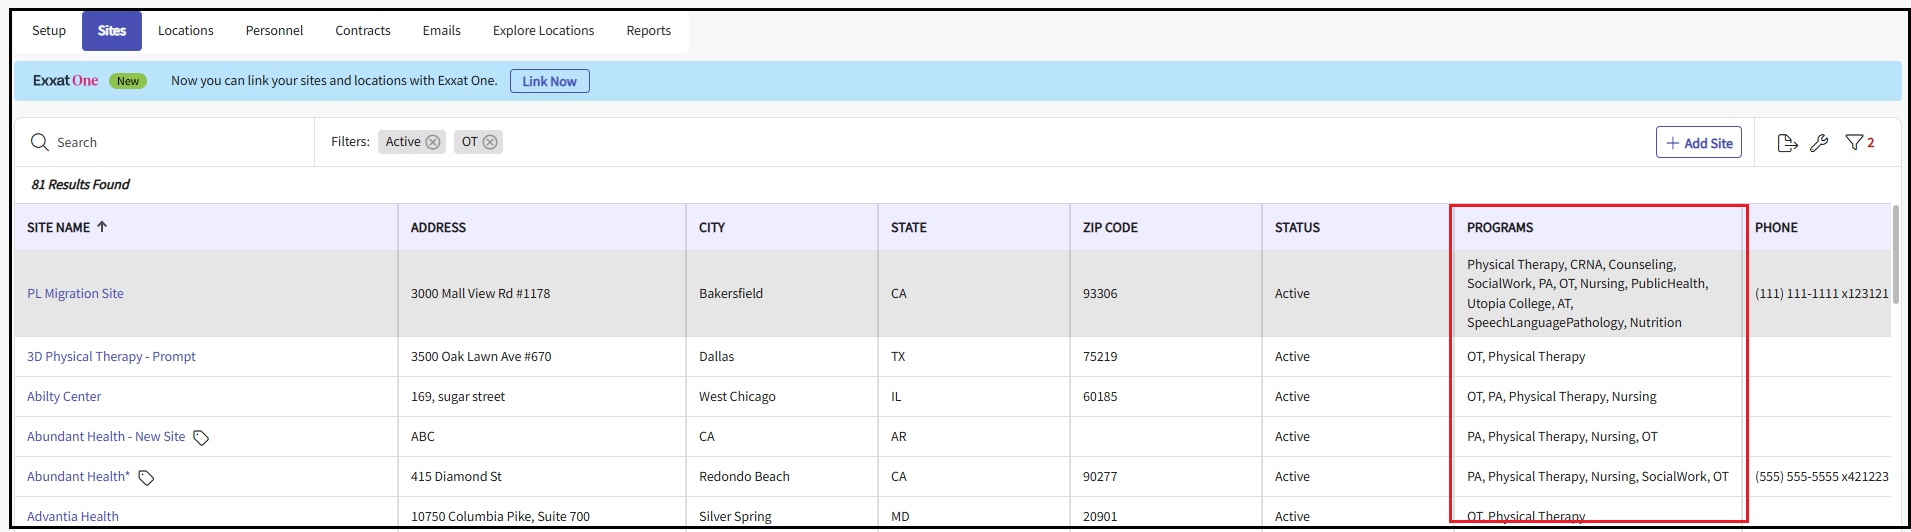Remove the Active filter chip

click(433, 142)
